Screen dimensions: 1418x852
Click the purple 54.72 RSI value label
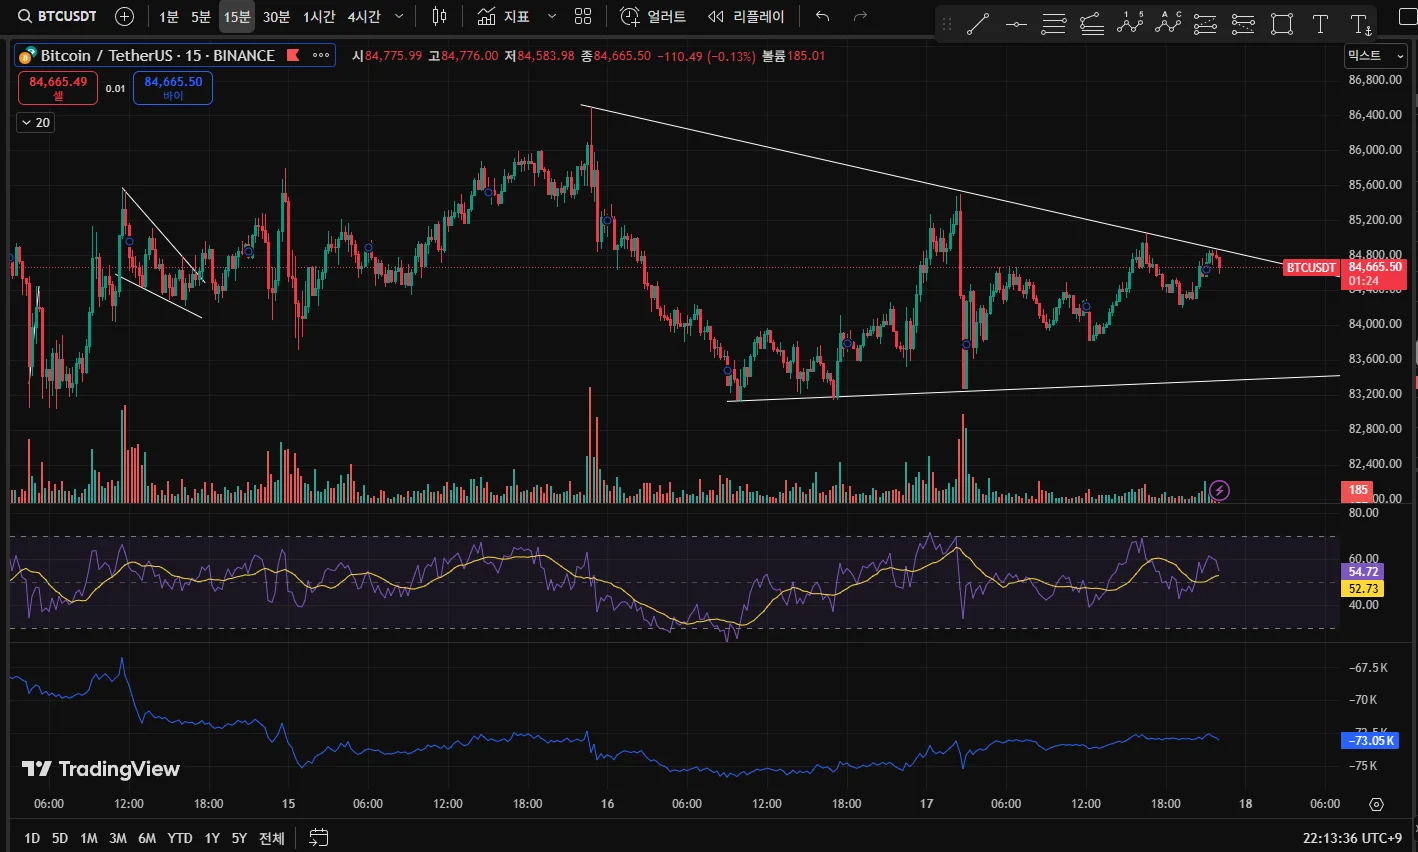(x=1363, y=572)
